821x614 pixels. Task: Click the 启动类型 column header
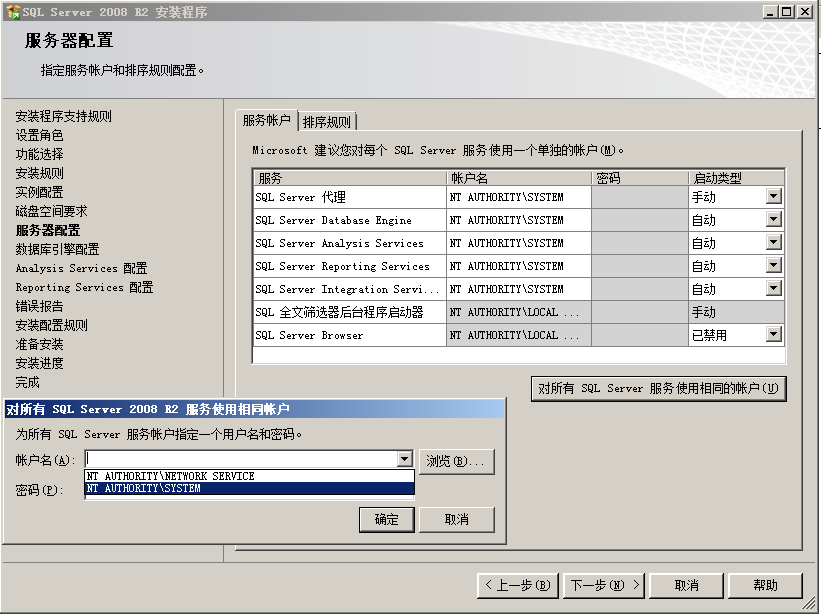pos(736,178)
